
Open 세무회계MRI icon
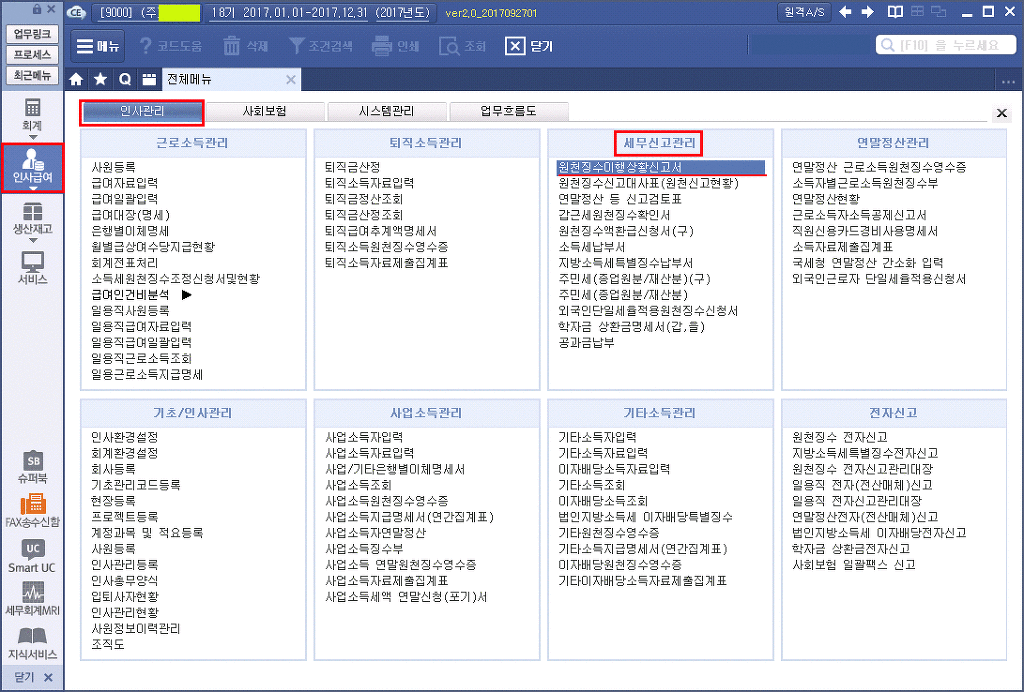pos(32,599)
